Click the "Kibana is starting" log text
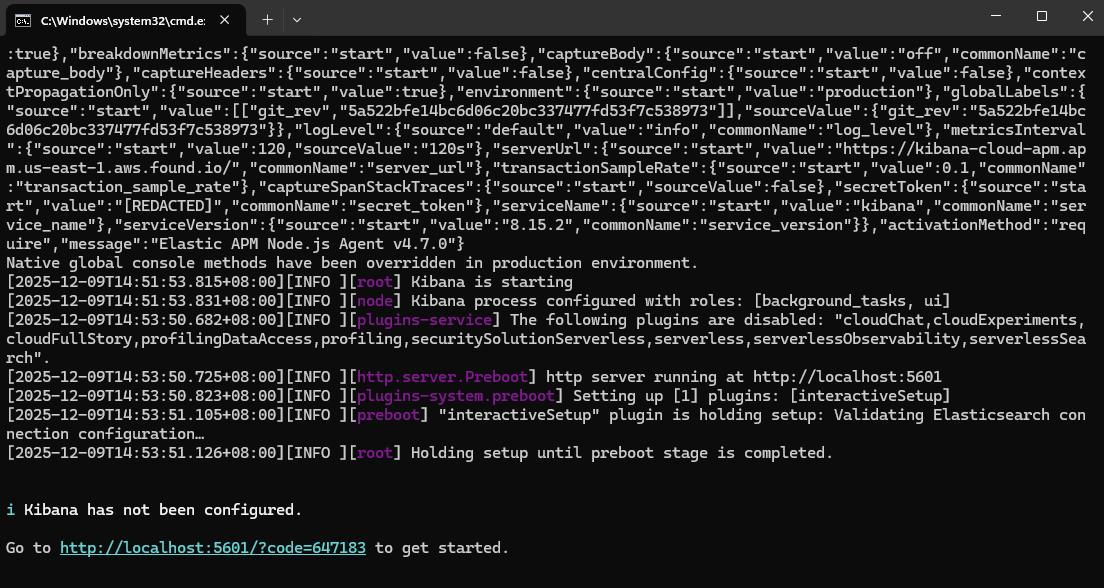 point(491,282)
